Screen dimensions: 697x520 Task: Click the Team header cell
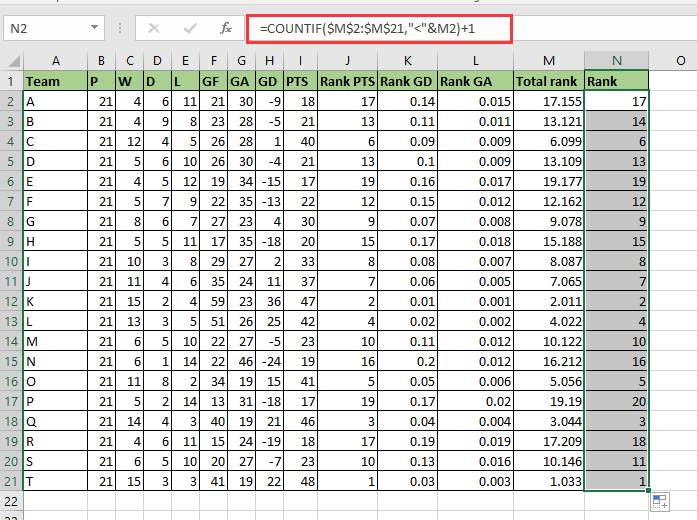[x=55, y=81]
